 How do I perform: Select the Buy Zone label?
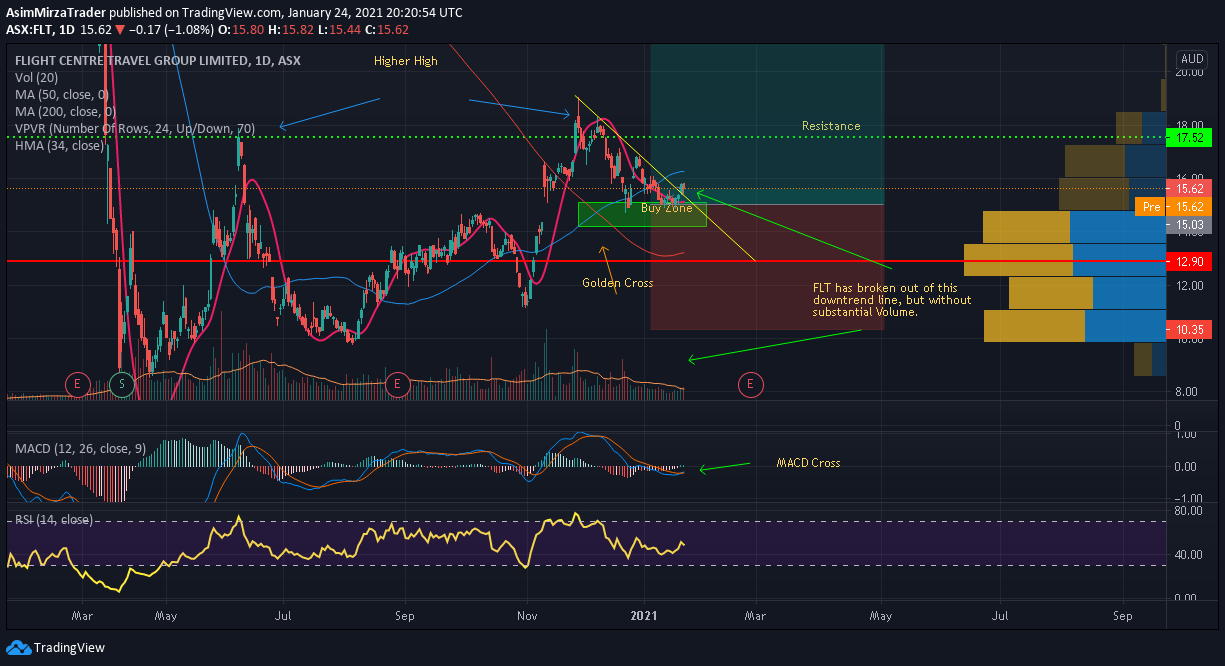click(666, 208)
